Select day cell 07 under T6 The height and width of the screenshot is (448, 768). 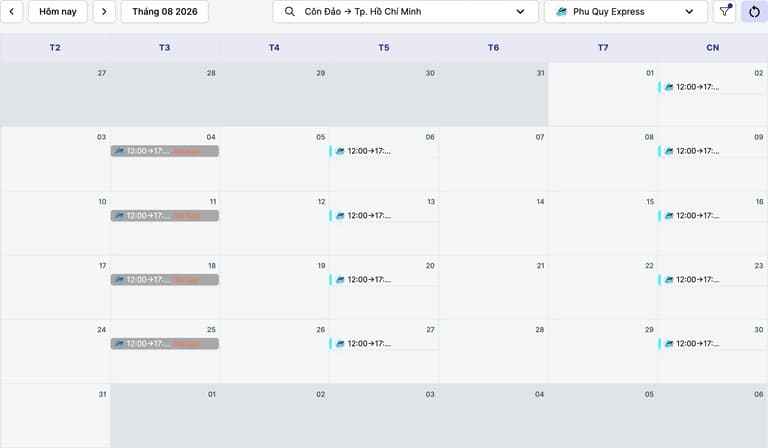(493, 159)
